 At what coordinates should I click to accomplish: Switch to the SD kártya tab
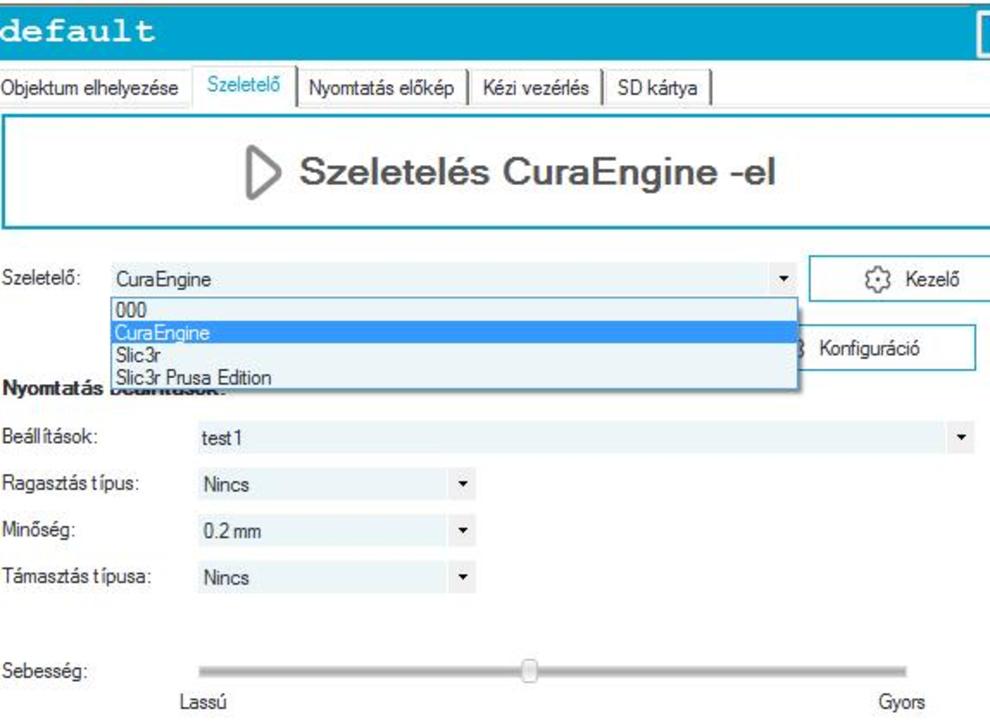click(657, 88)
